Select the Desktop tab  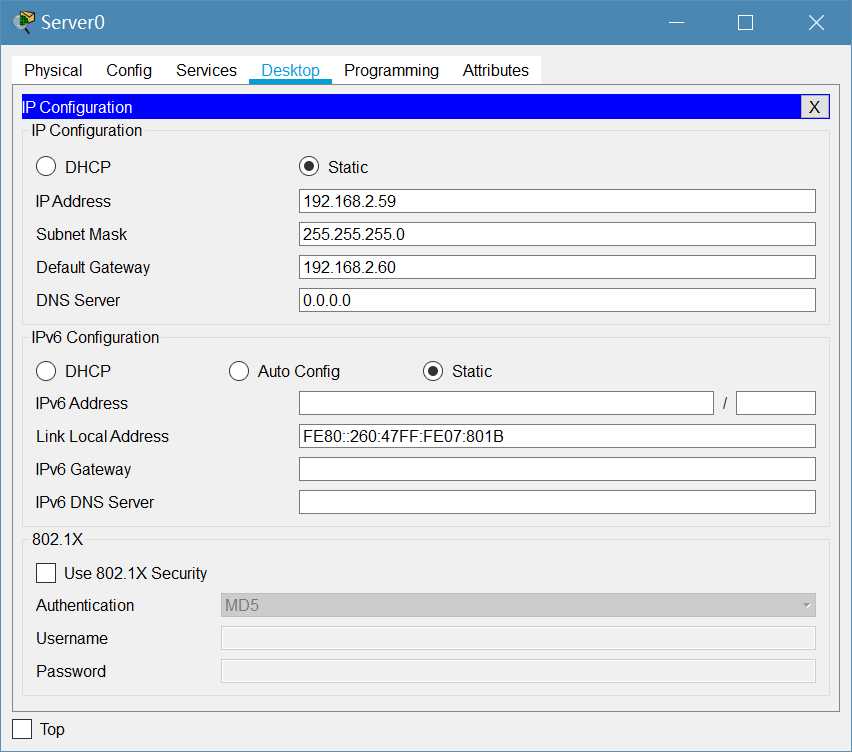click(x=290, y=70)
